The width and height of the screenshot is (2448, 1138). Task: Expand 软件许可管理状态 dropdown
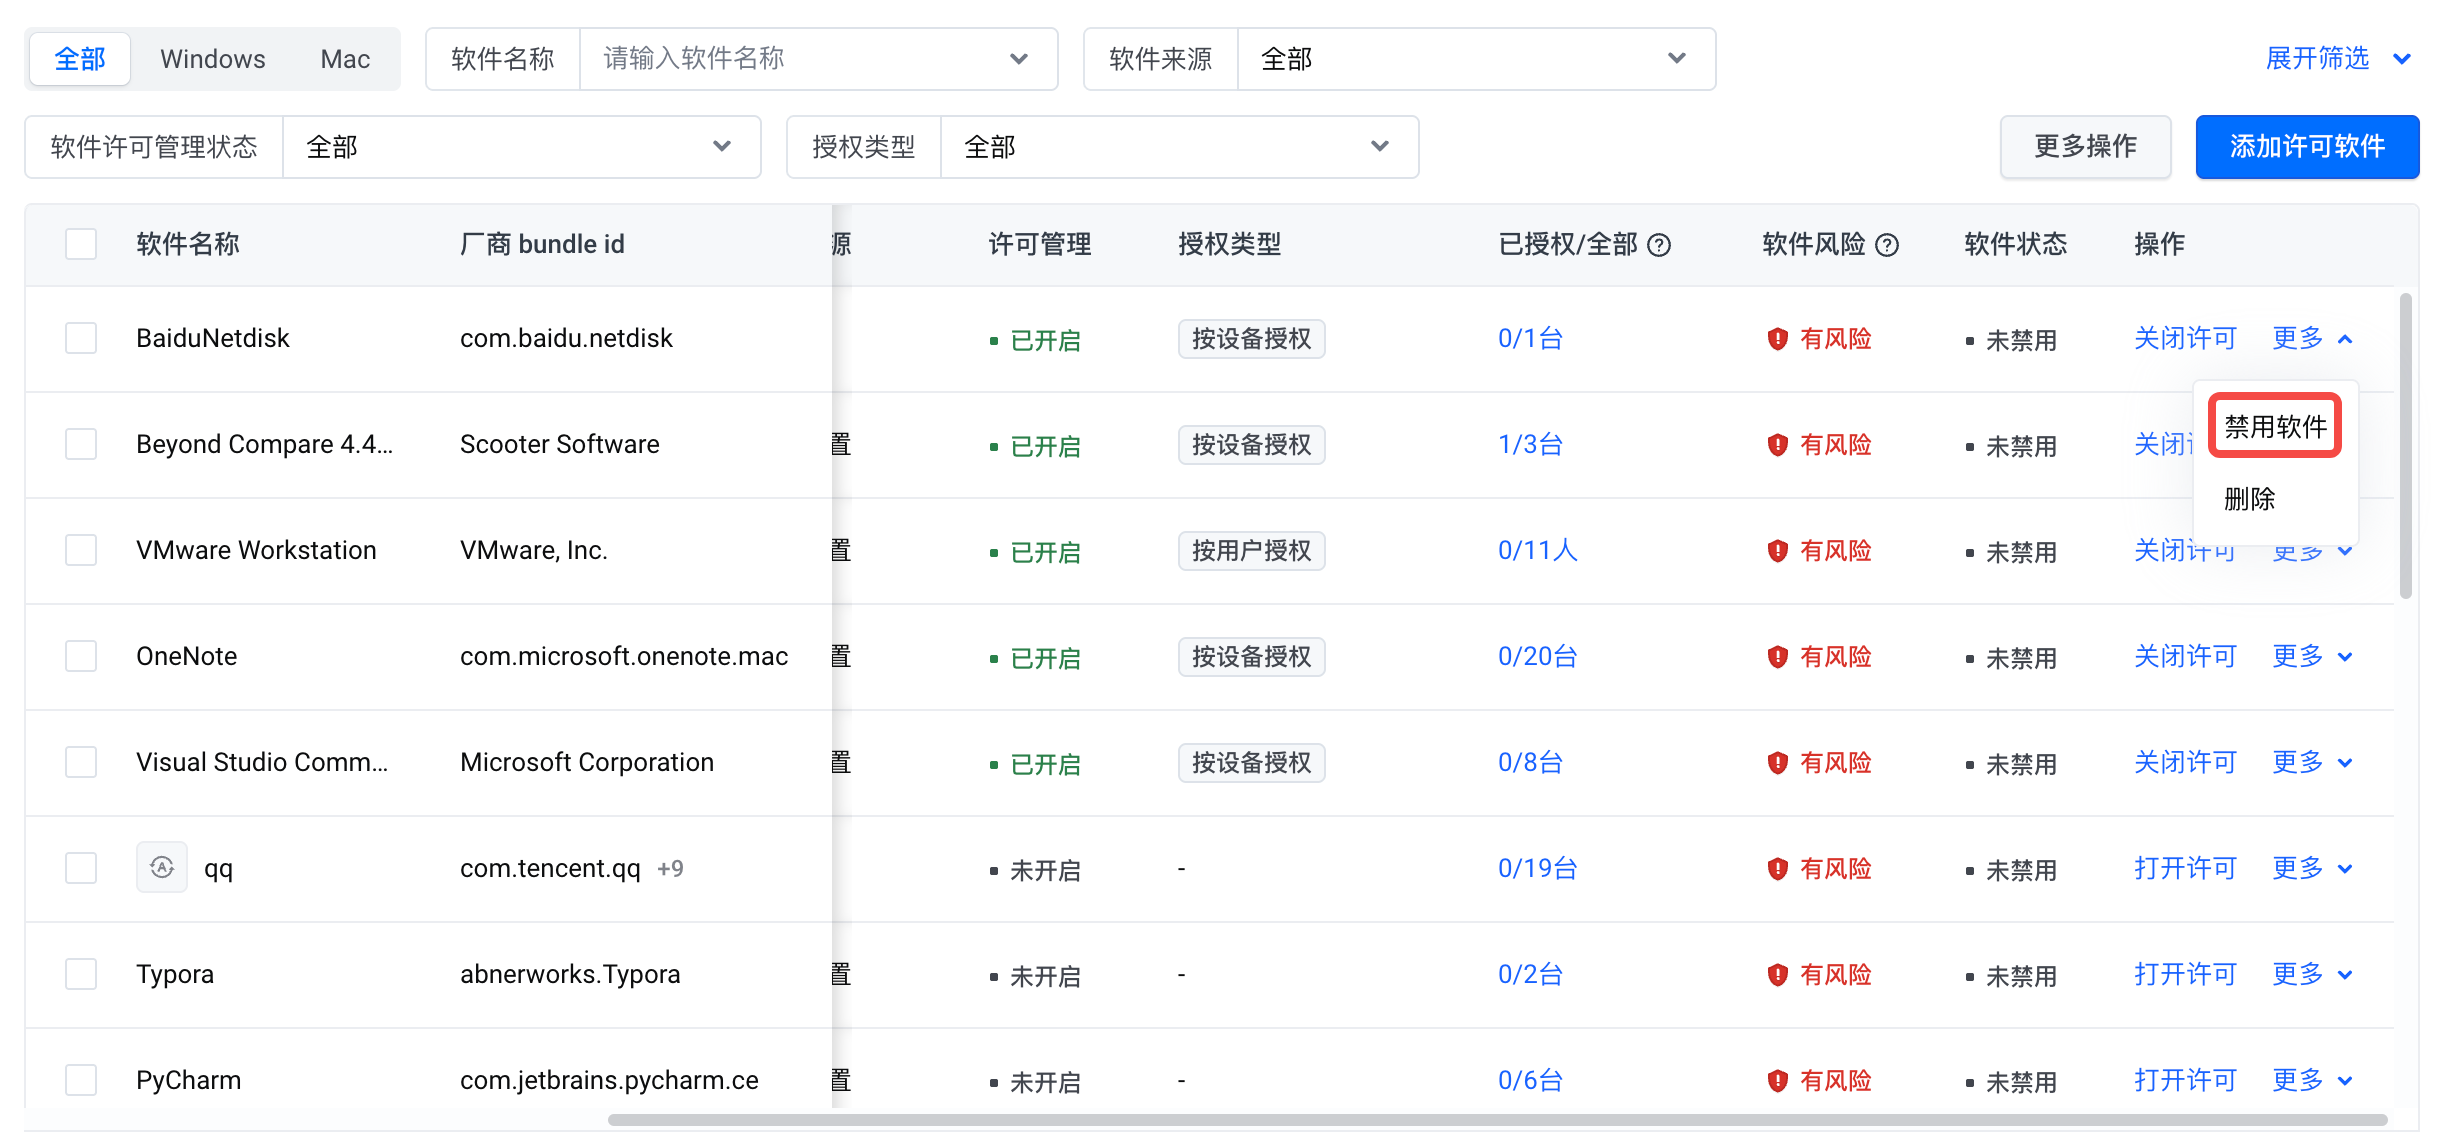(520, 147)
